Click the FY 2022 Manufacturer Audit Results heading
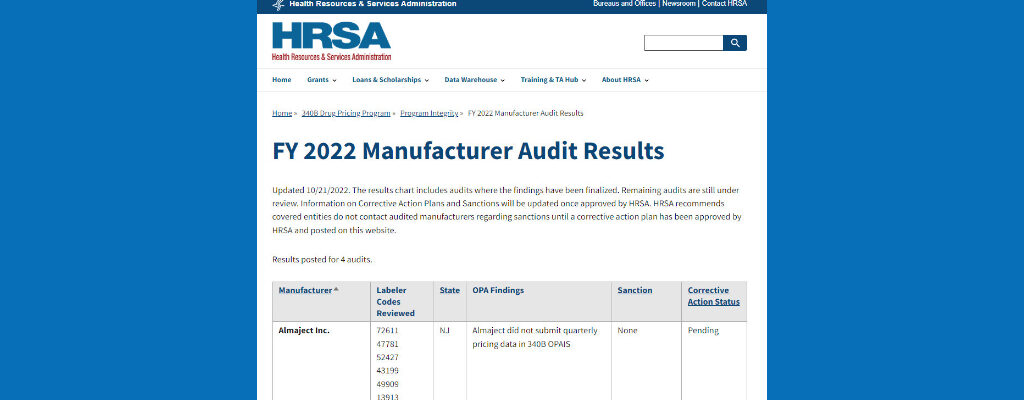Image resolution: width=1024 pixels, height=400 pixels. coord(468,151)
